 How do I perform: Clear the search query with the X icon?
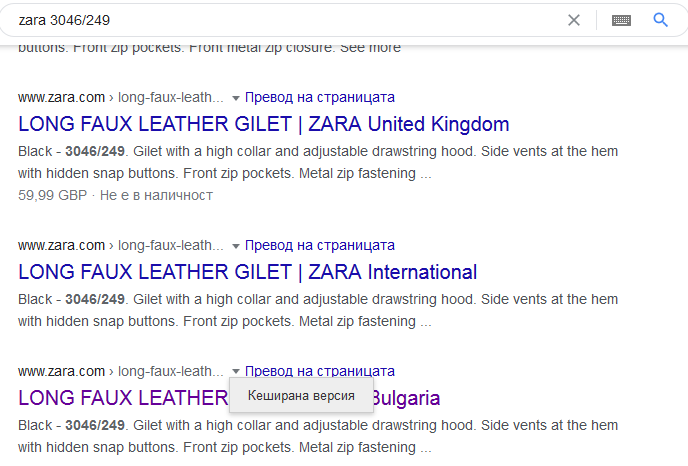point(574,20)
